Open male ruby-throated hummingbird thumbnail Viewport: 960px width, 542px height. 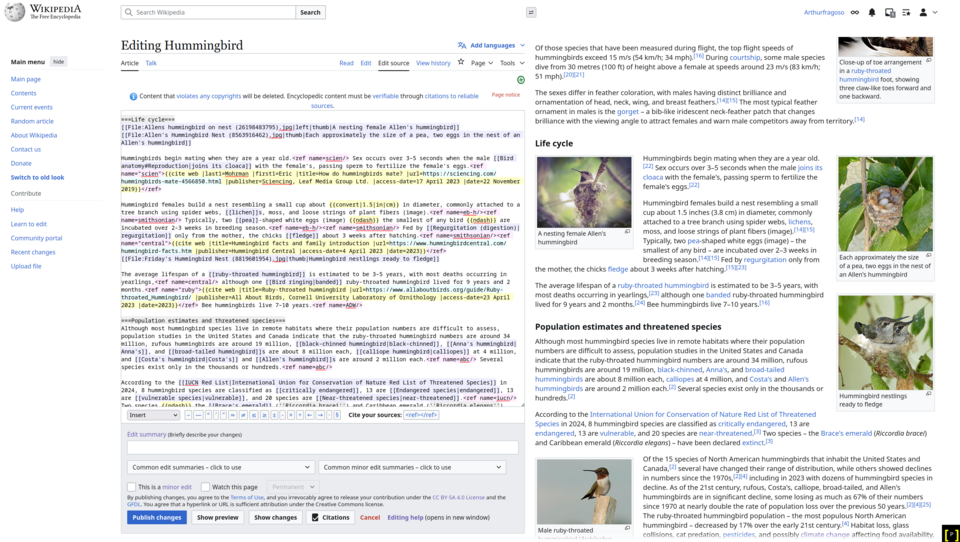(x=584, y=491)
